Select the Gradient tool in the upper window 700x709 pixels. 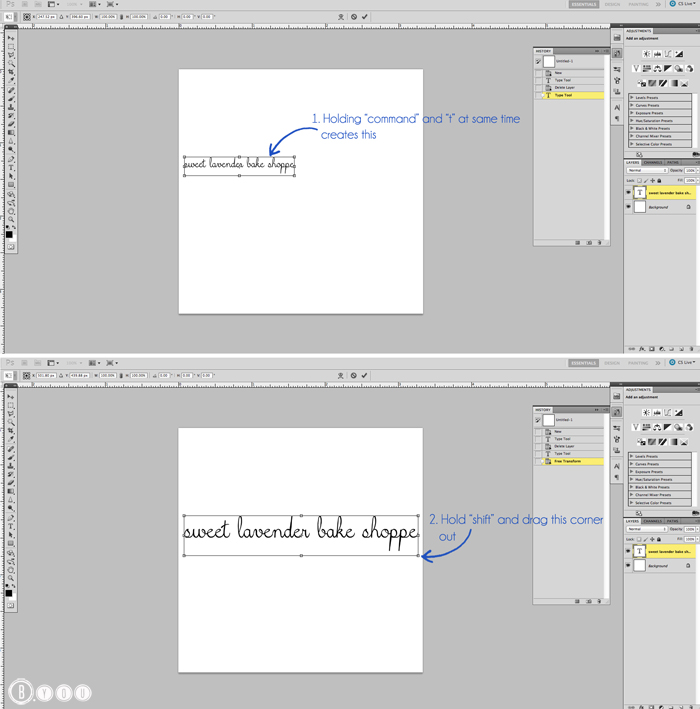click(x=11, y=132)
